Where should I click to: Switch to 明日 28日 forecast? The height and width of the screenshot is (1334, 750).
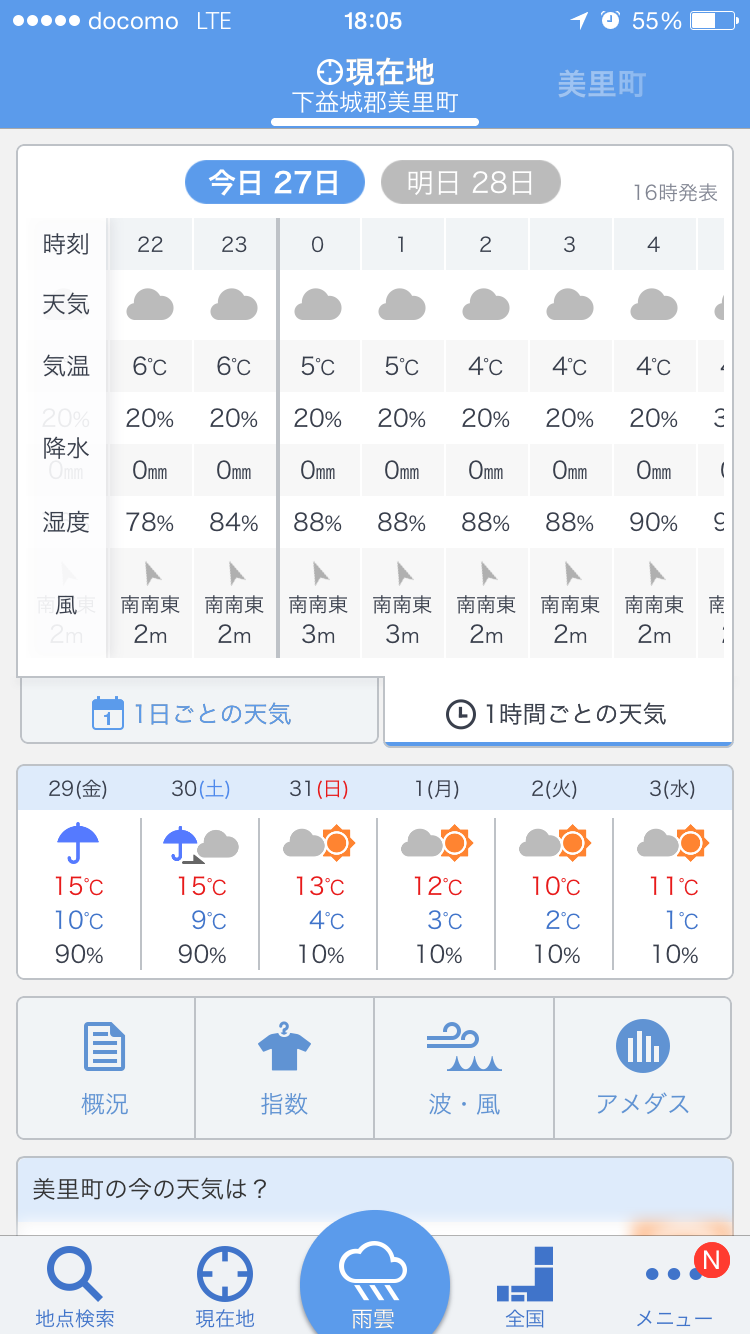click(x=470, y=182)
